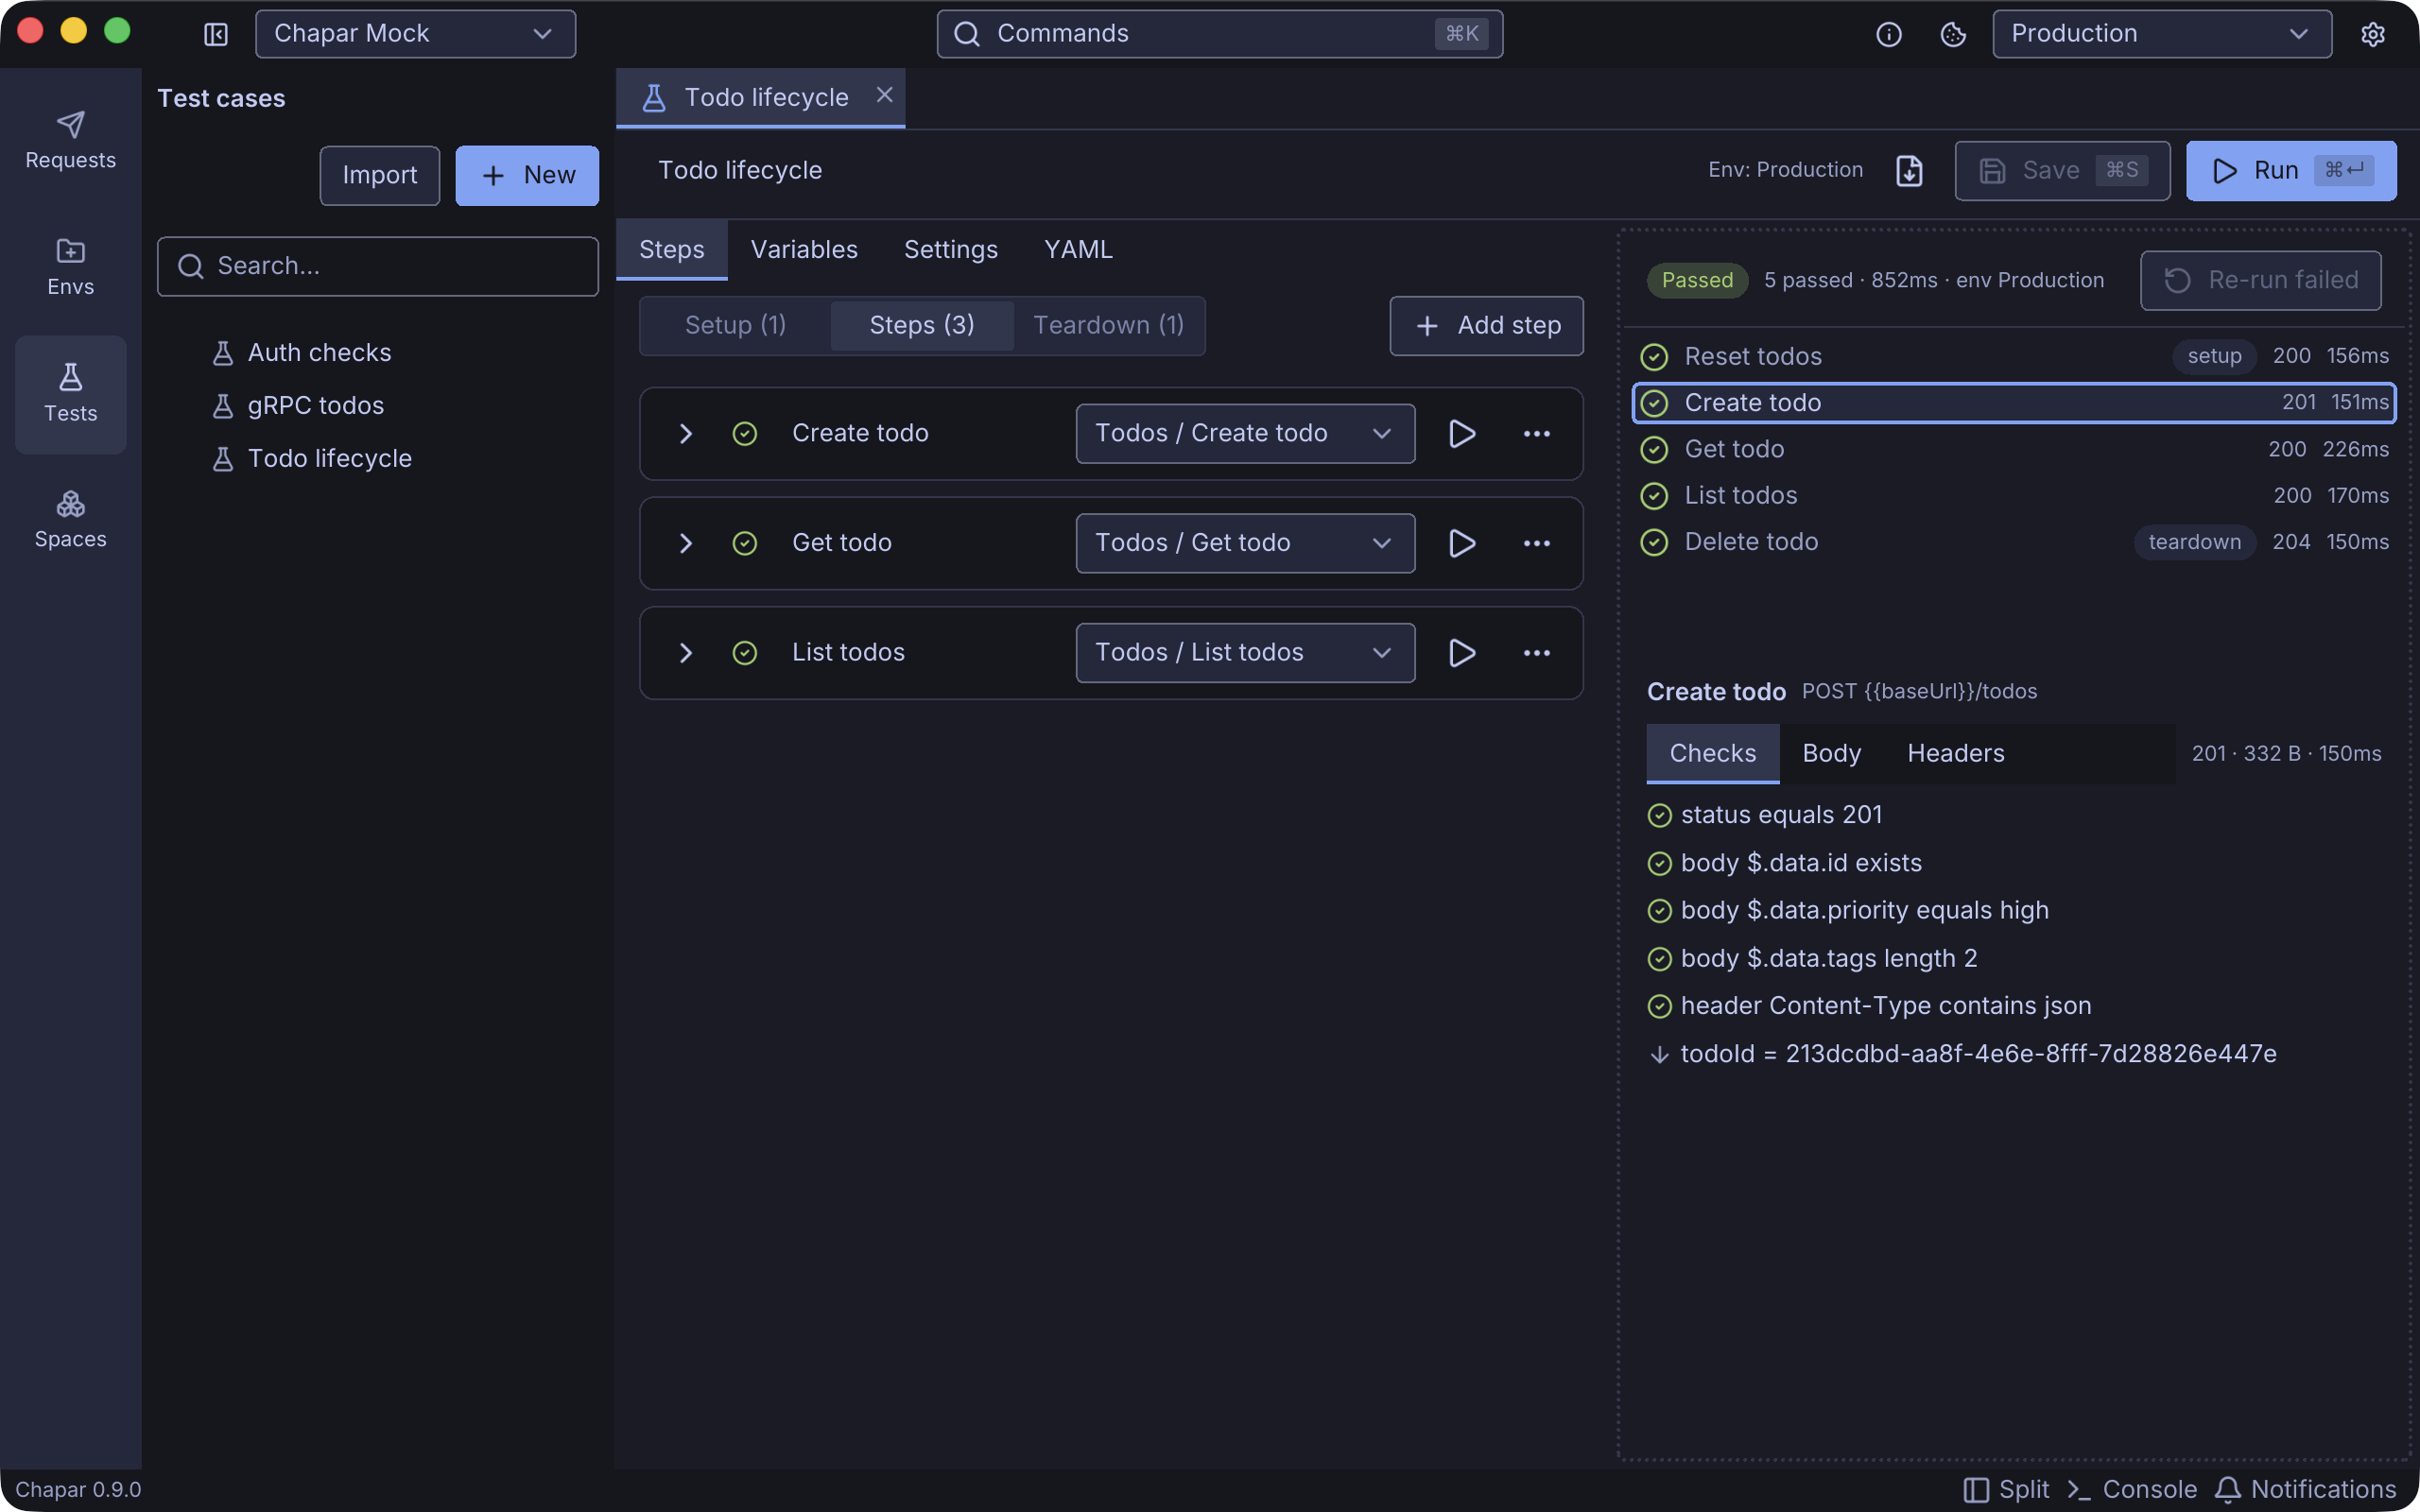The width and height of the screenshot is (2420, 1512).
Task: Open more options for List todos step
Action: pos(1537,653)
